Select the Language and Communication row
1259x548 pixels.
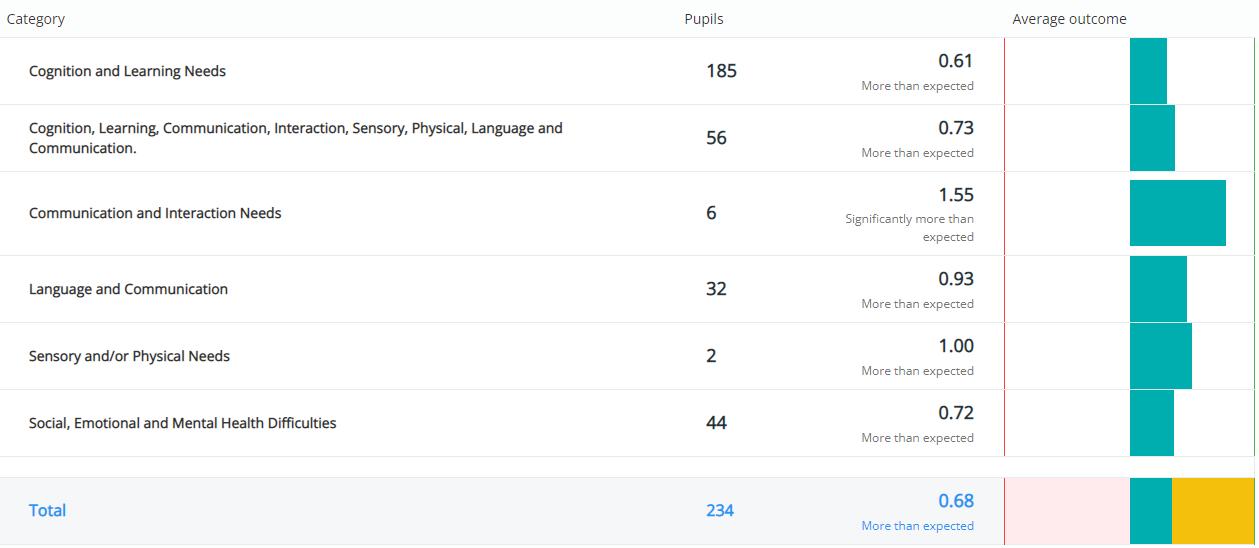(128, 289)
